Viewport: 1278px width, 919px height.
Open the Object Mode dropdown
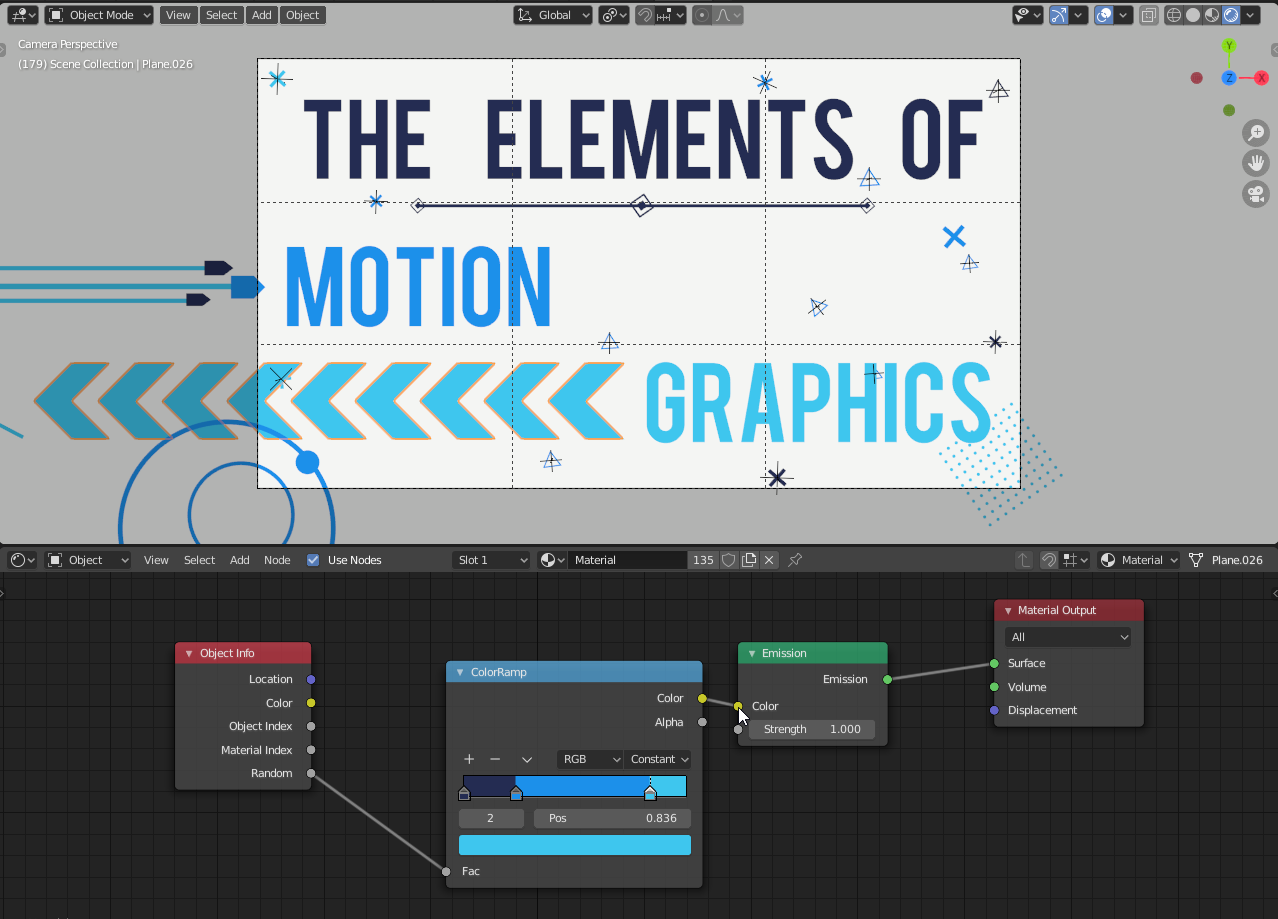click(x=99, y=15)
